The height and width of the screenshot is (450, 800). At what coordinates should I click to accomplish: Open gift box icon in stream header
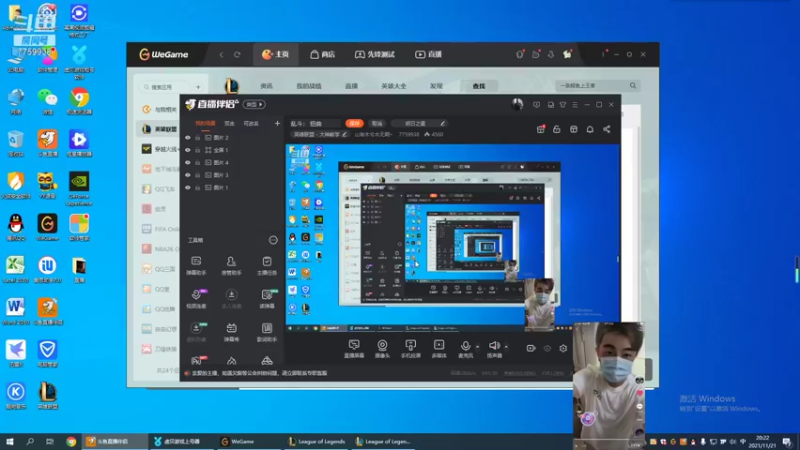tap(540, 130)
